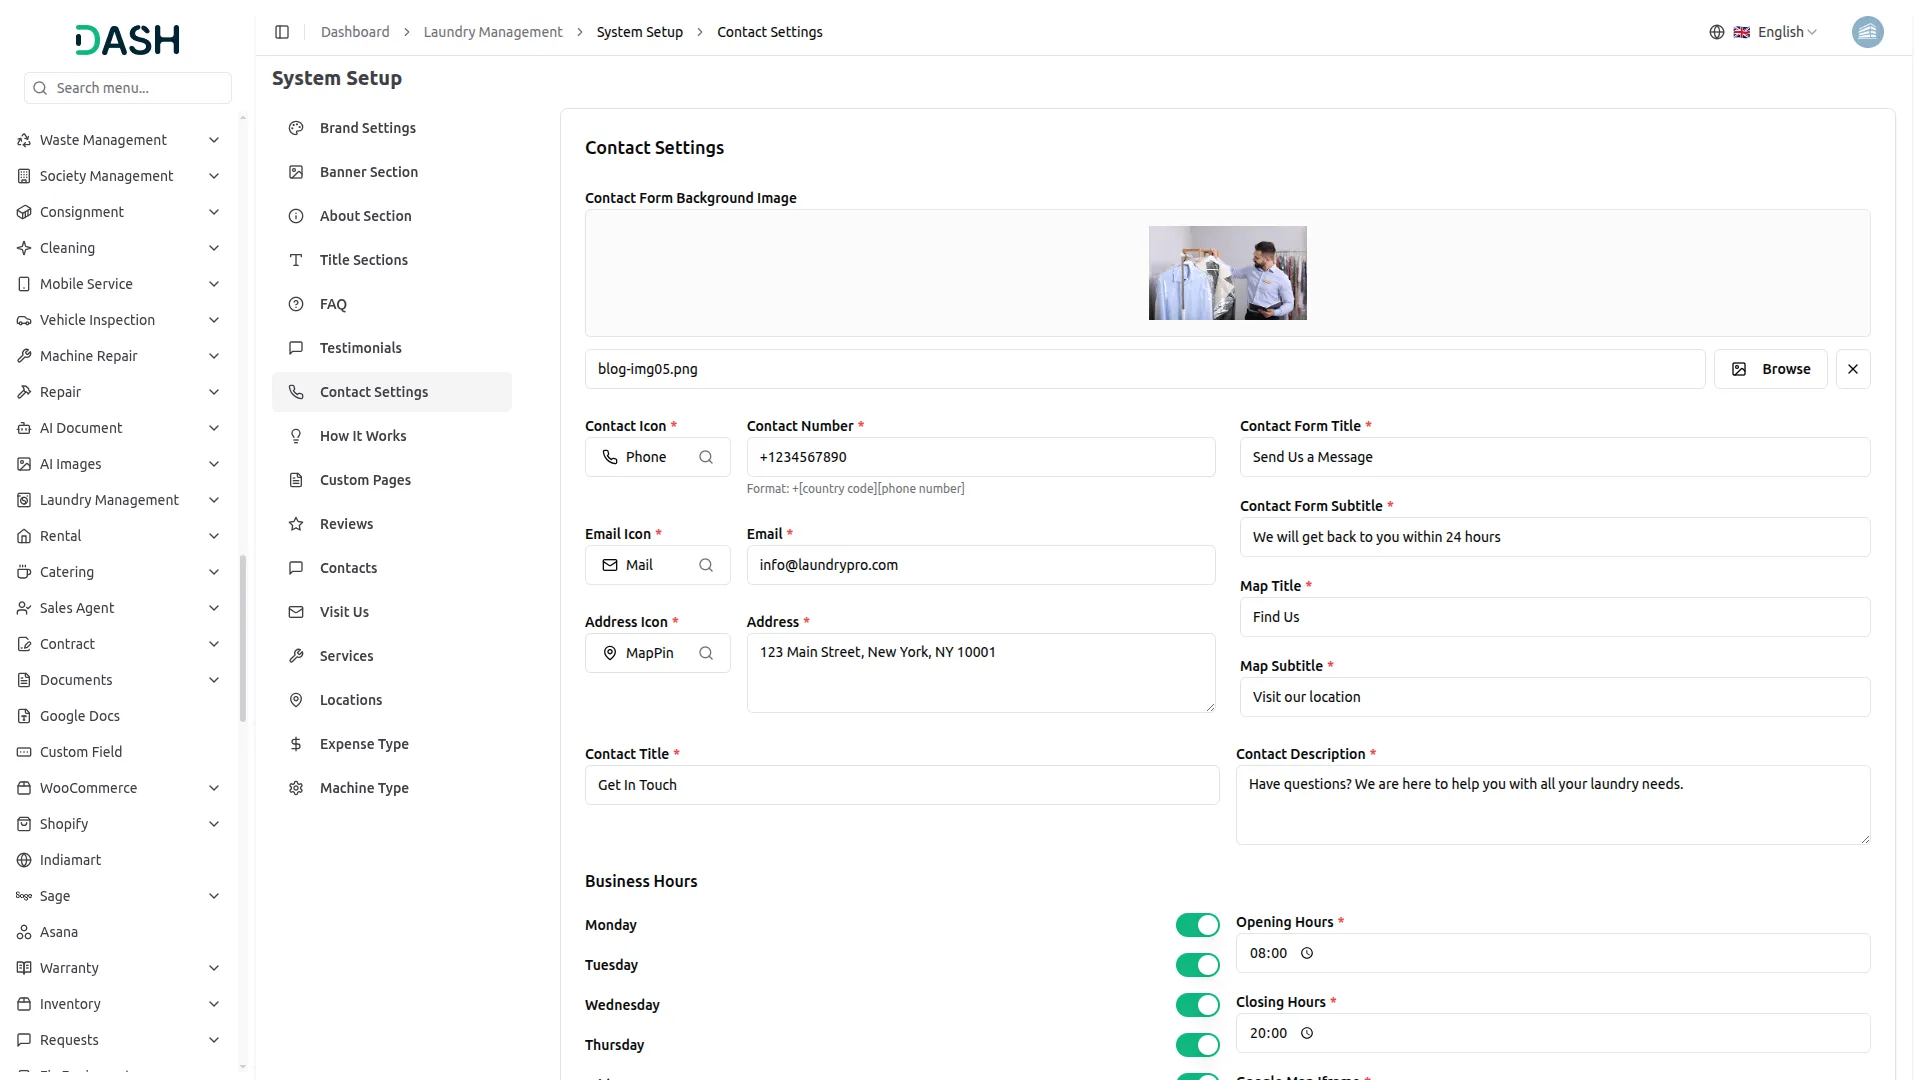This screenshot has width=1920, height=1080.
Task: Select Custom Pages from setup menu
Action: point(364,480)
